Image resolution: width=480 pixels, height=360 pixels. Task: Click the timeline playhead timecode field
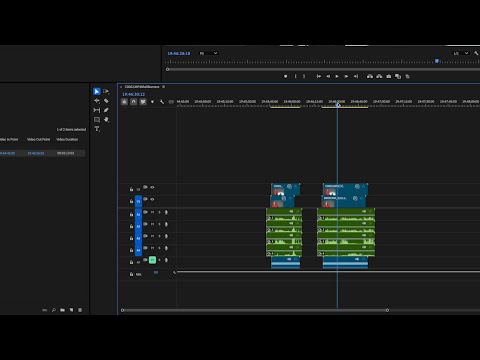point(133,94)
